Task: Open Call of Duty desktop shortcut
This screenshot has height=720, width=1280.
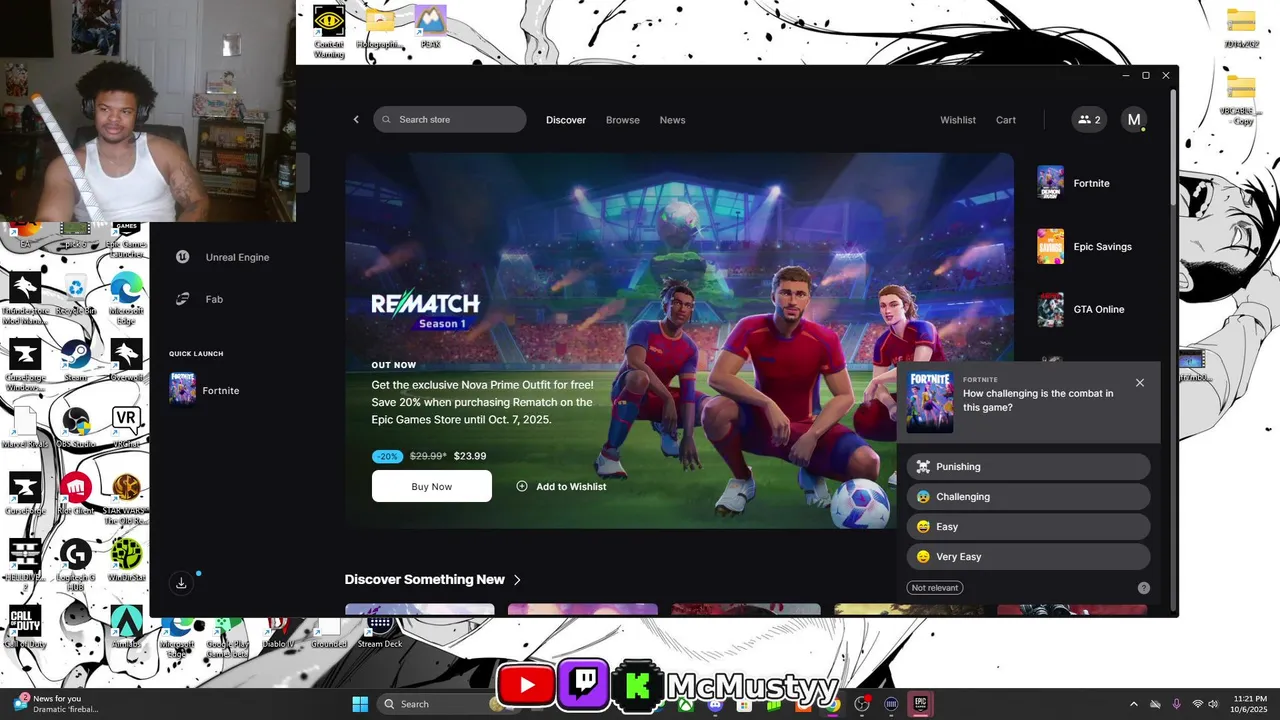Action: pos(25,626)
